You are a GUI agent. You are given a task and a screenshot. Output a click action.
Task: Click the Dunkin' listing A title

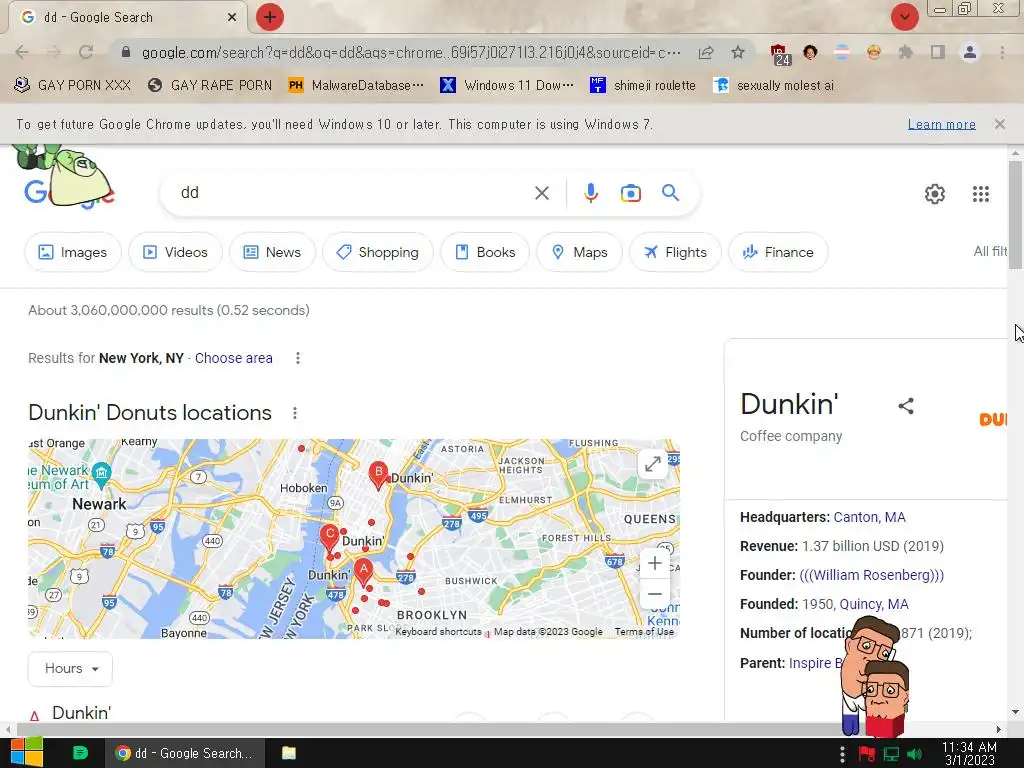coord(82,712)
